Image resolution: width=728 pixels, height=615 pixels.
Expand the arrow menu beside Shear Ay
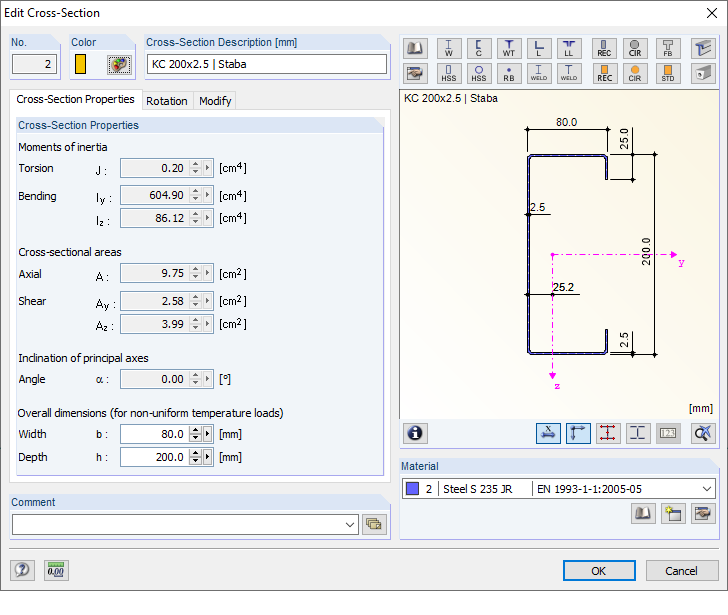(208, 301)
